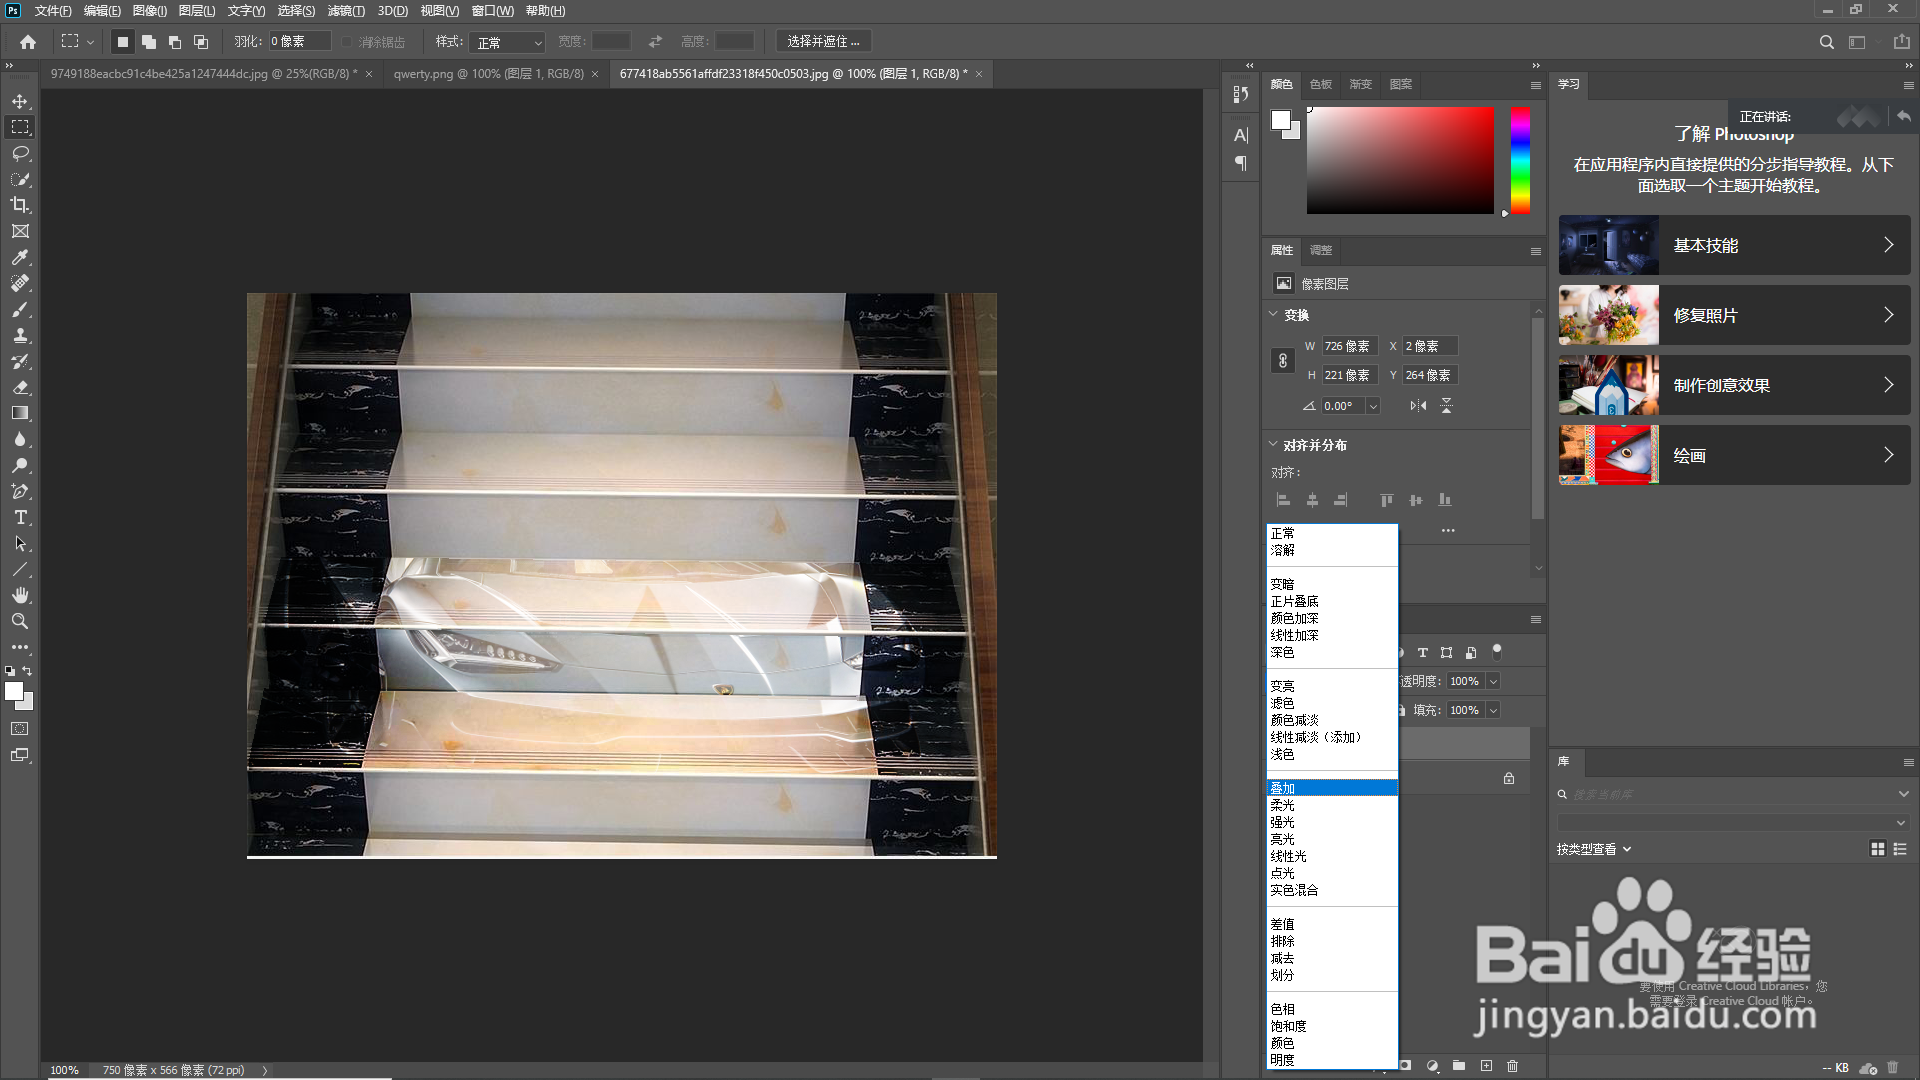Toggle Quick Mask mode in toolbar

point(20,729)
